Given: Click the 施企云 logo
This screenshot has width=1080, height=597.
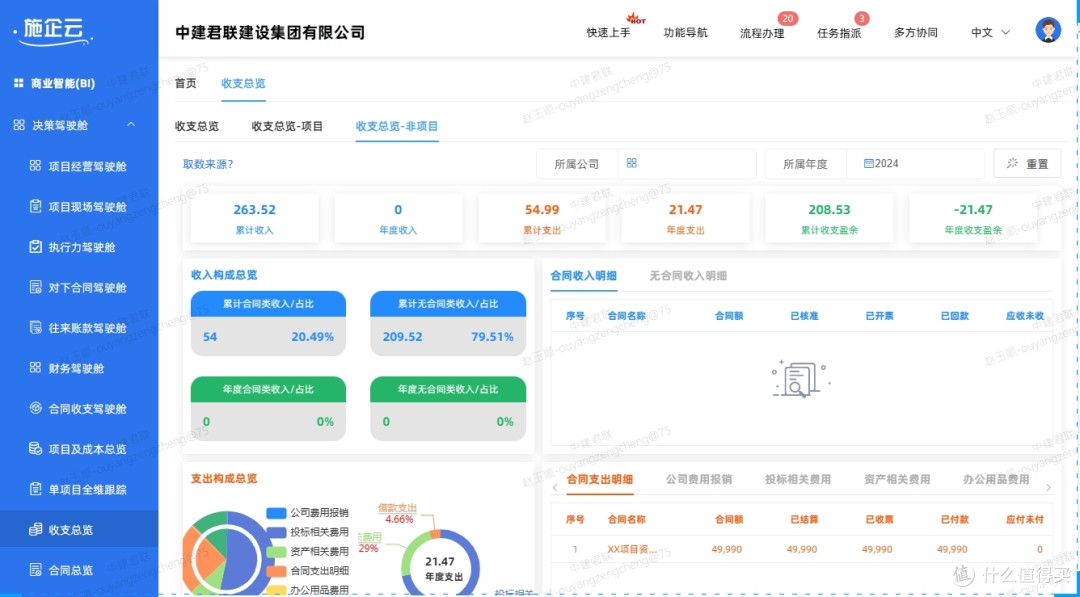Looking at the screenshot, I should click(52, 31).
